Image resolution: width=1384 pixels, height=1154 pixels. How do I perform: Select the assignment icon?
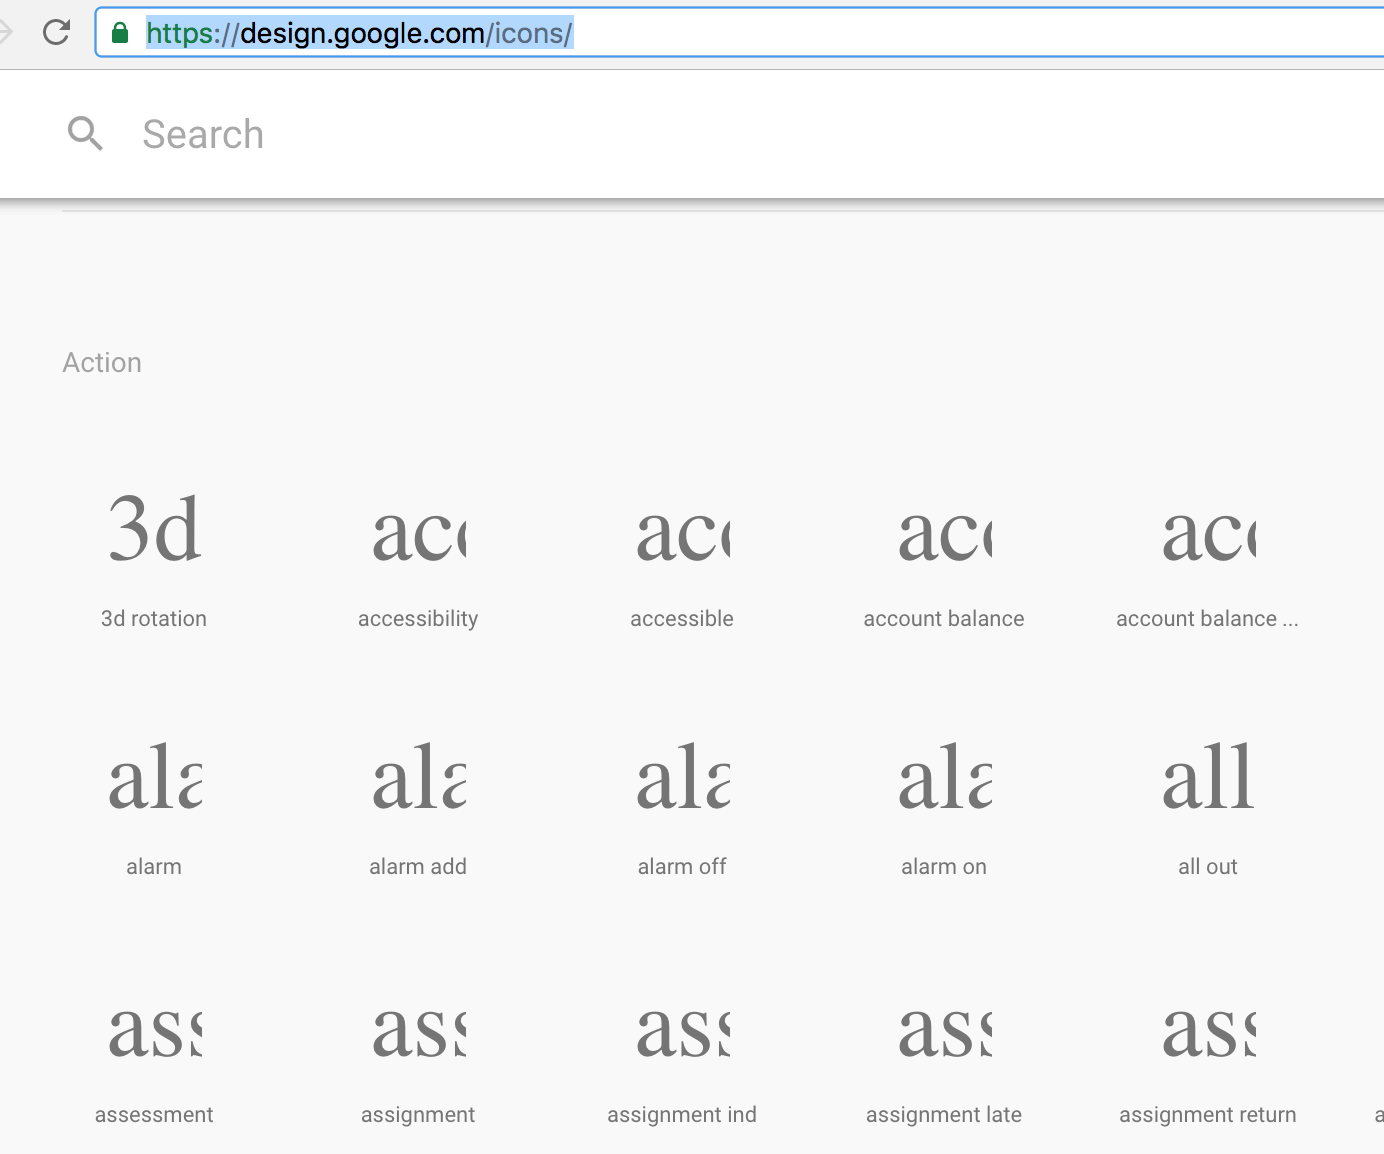pos(418,1030)
